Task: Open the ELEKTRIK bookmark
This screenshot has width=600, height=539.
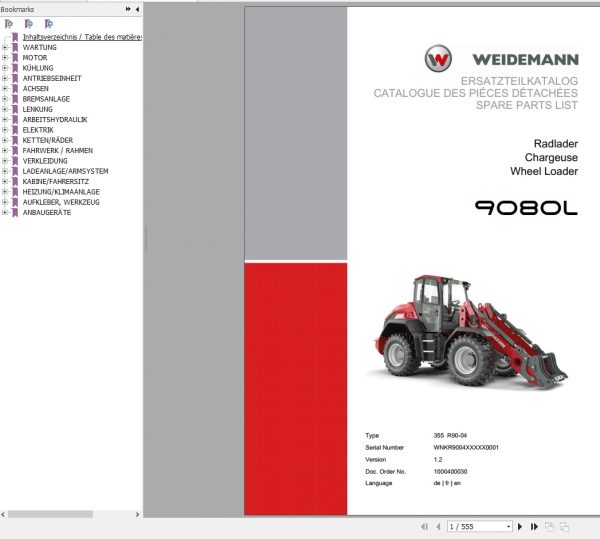Action: coord(38,130)
